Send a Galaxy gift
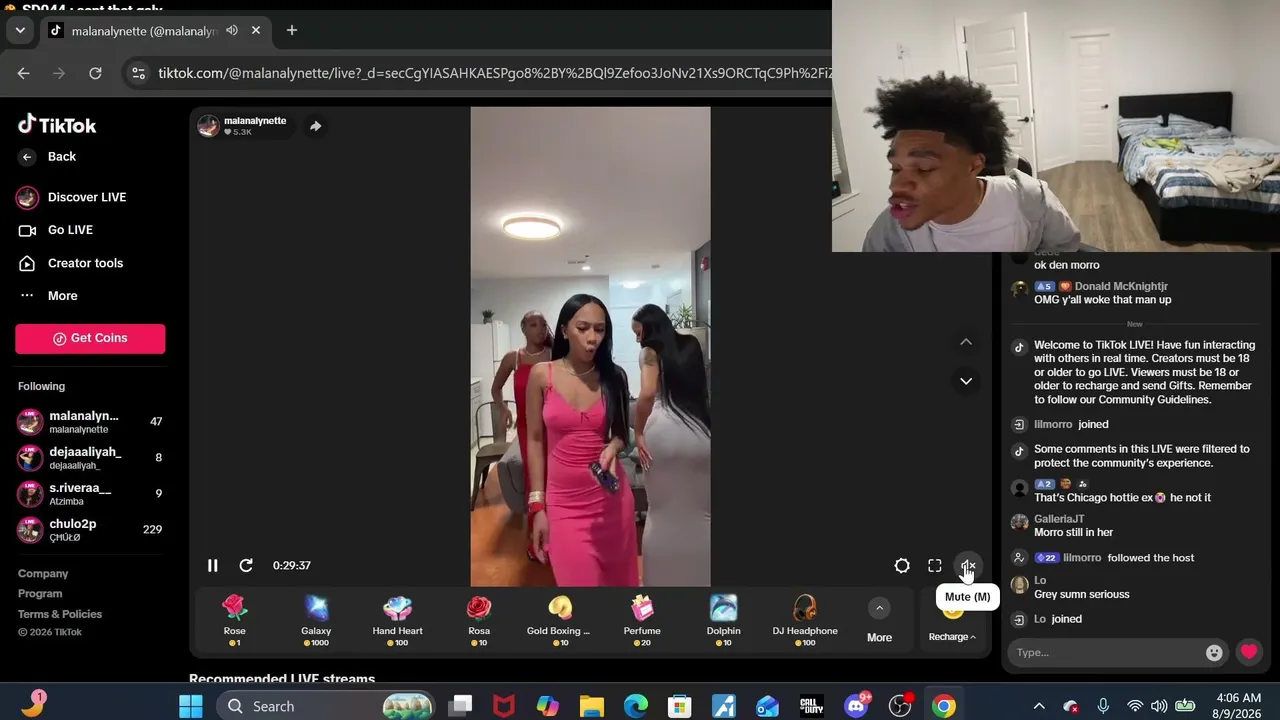 click(316, 620)
